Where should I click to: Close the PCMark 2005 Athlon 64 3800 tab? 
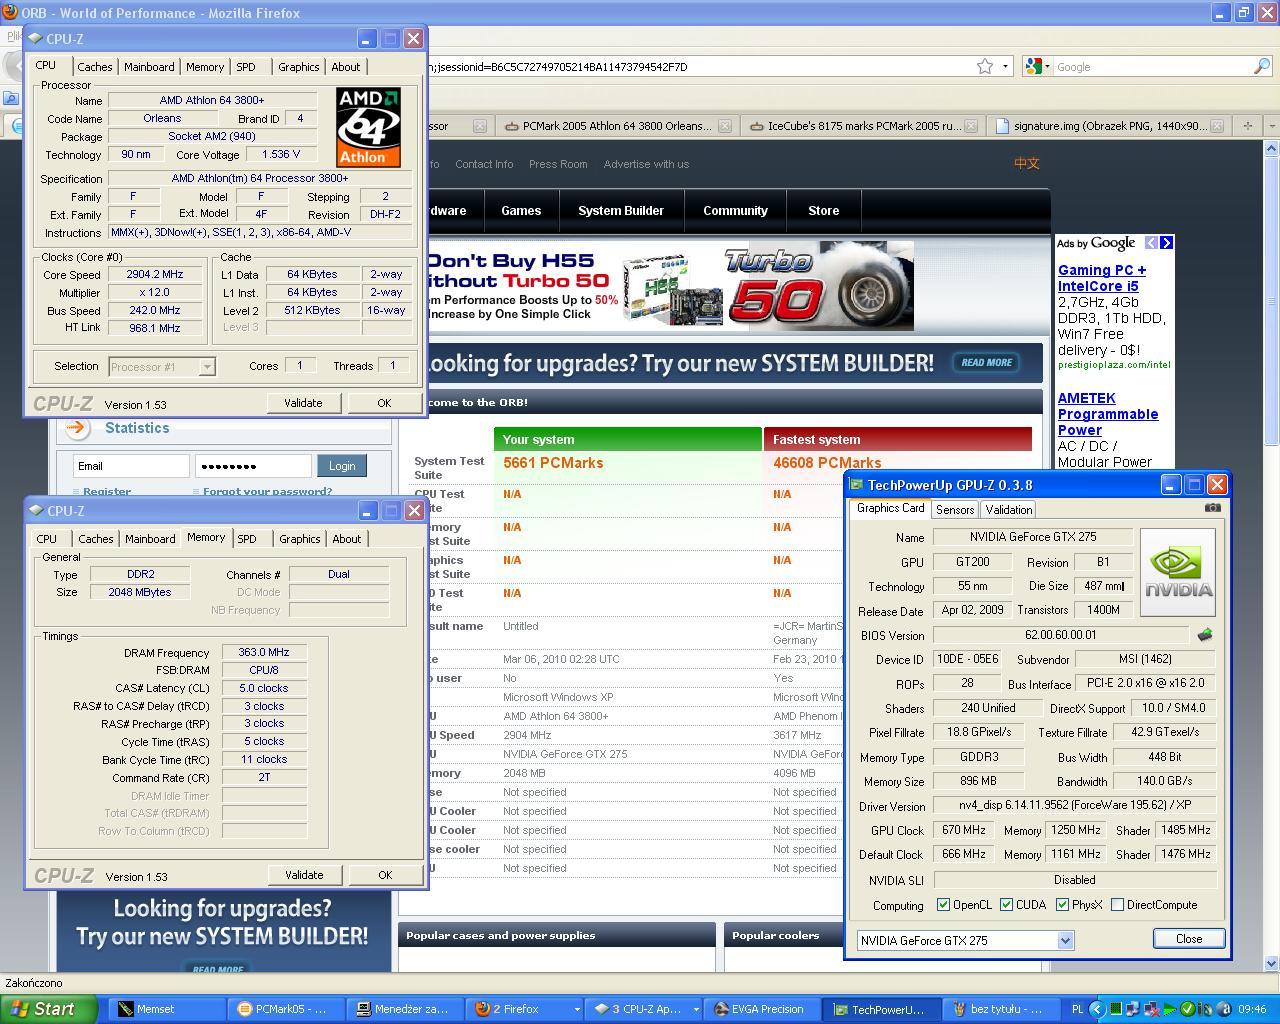pyautogui.click(x=725, y=126)
